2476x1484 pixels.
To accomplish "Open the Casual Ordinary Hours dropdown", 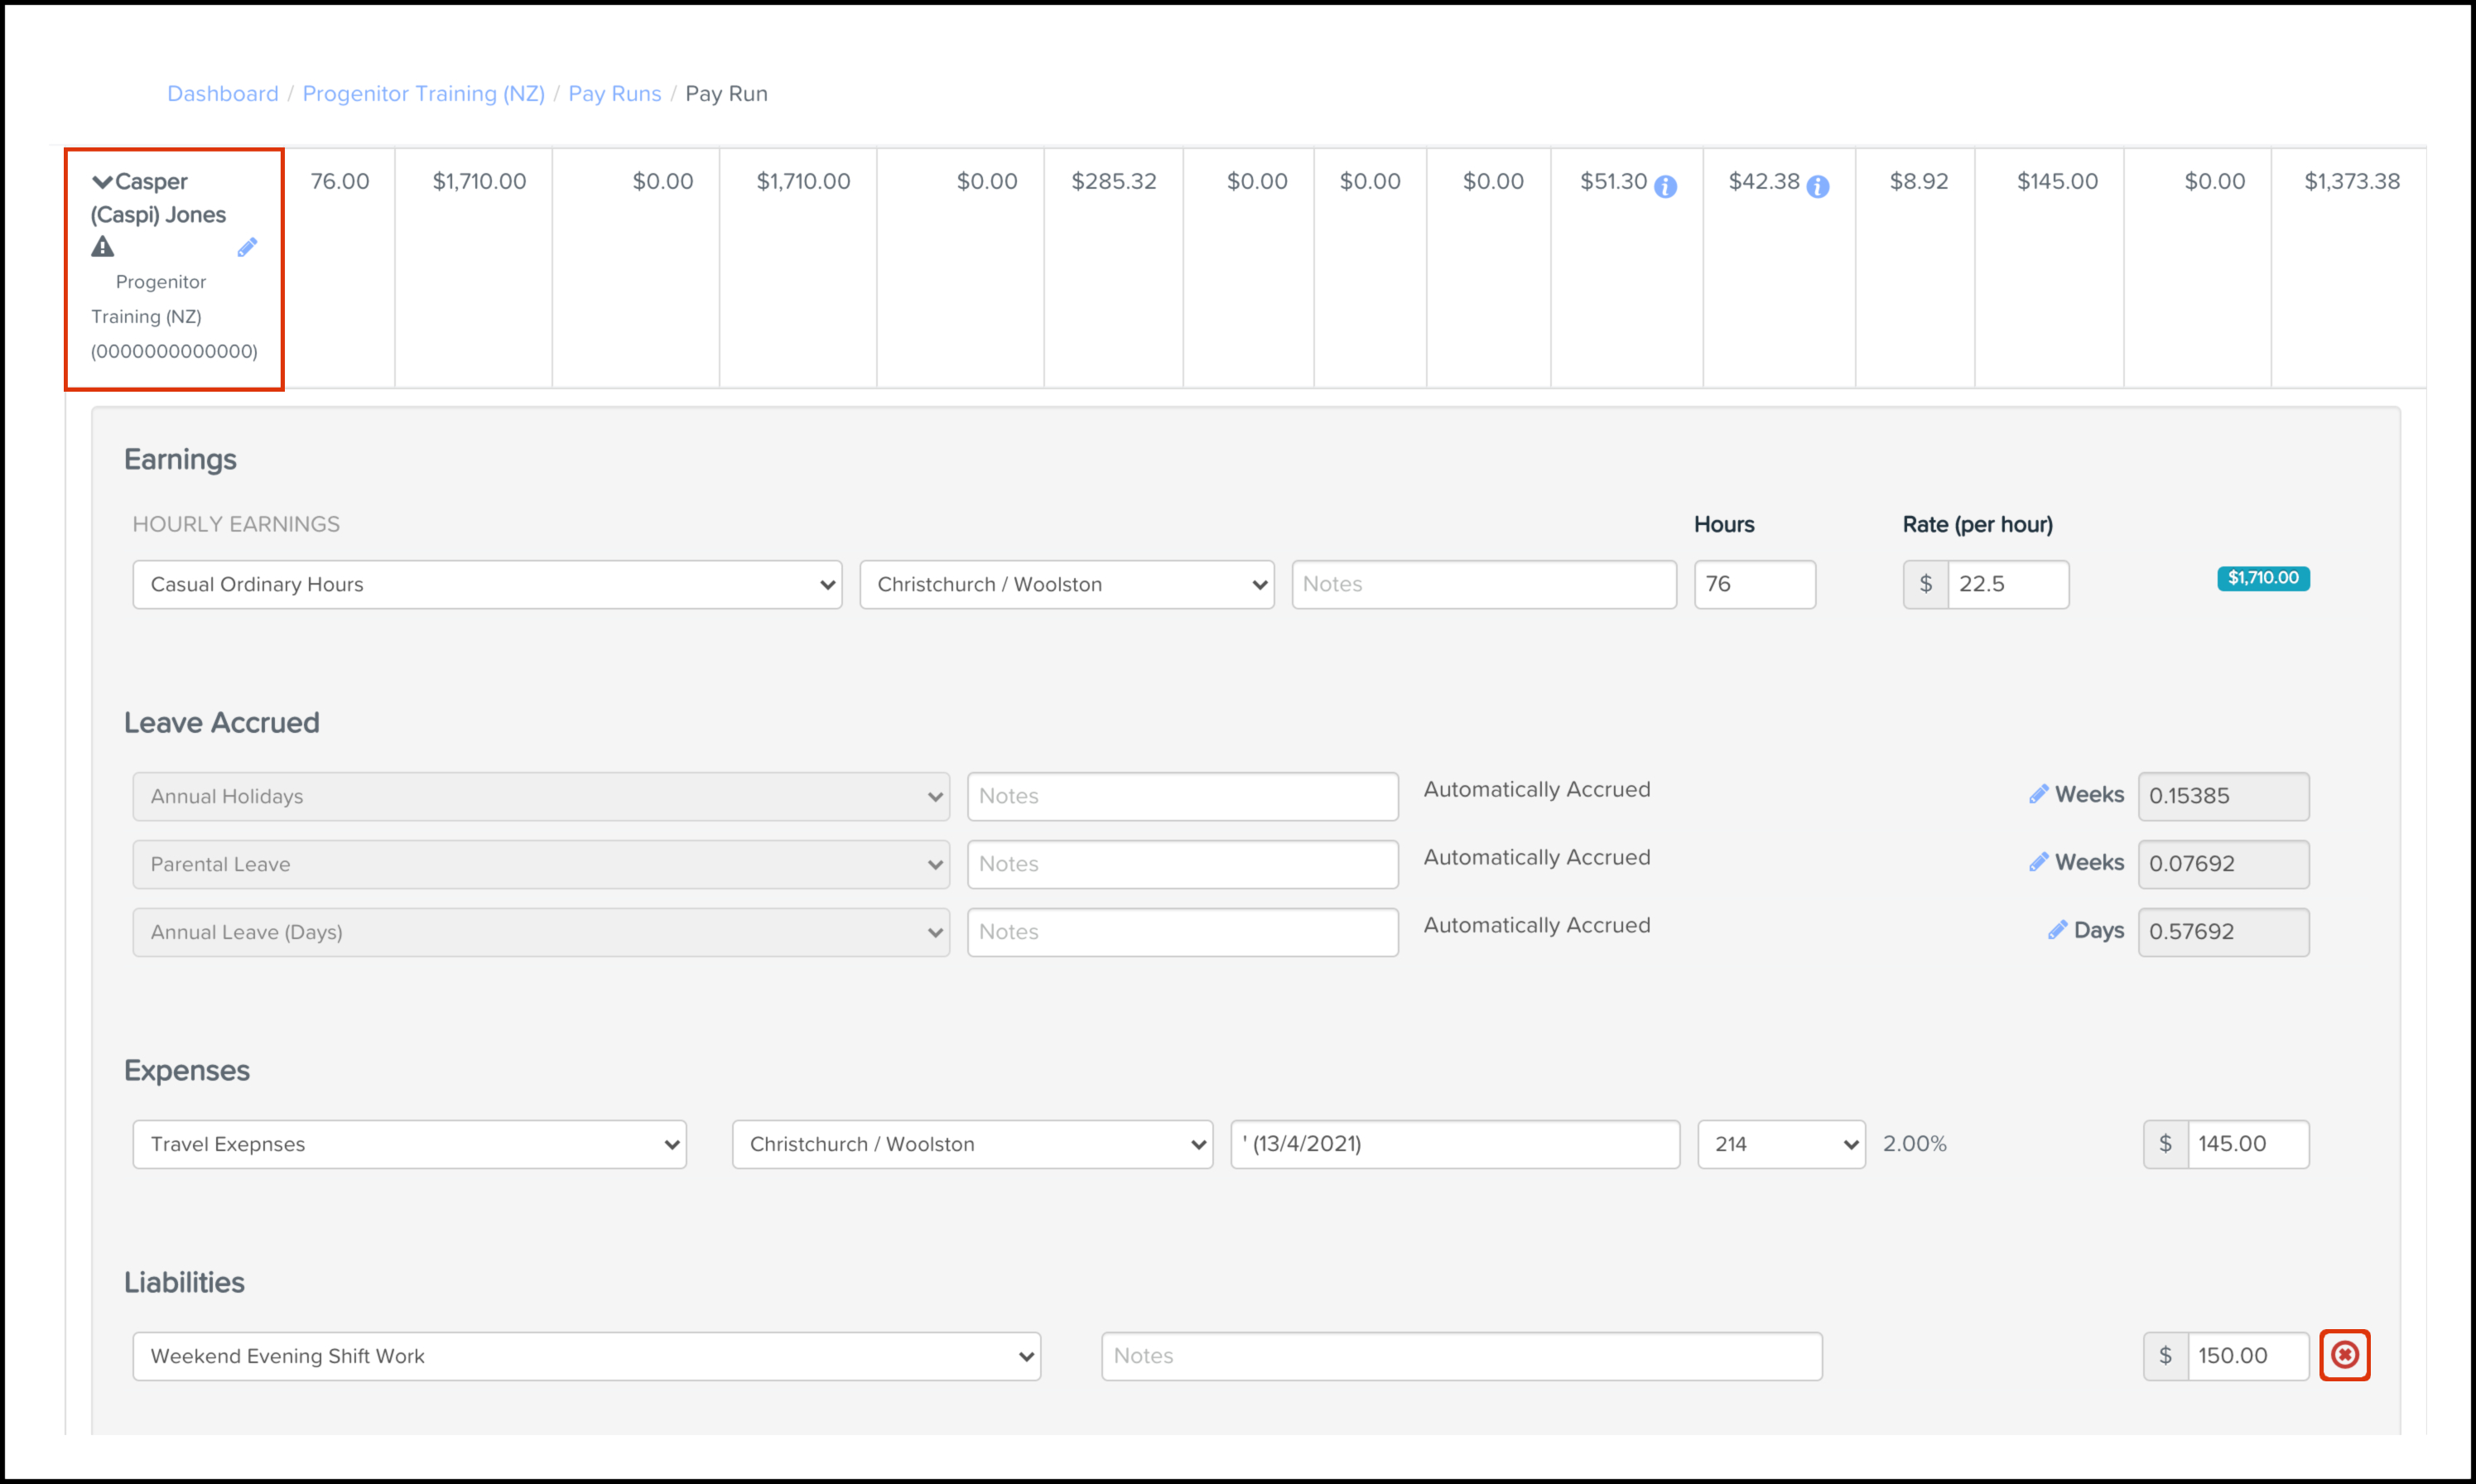I will tap(487, 584).
